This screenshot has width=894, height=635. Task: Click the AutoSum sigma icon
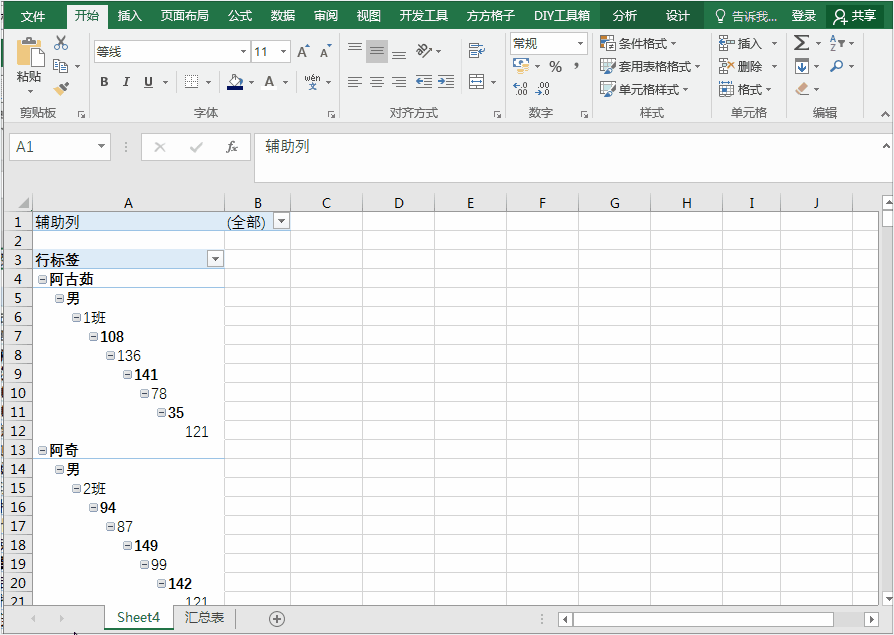(x=802, y=43)
